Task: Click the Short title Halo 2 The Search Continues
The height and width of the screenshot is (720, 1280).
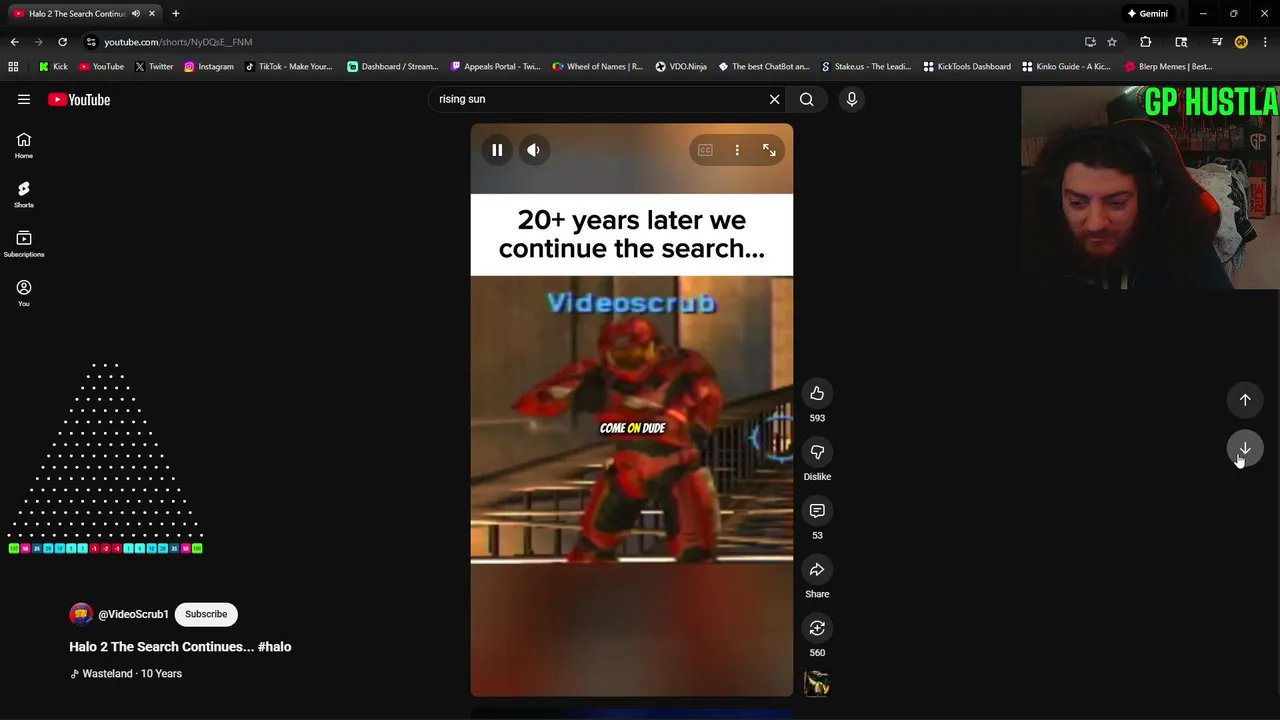Action: click(x=180, y=647)
